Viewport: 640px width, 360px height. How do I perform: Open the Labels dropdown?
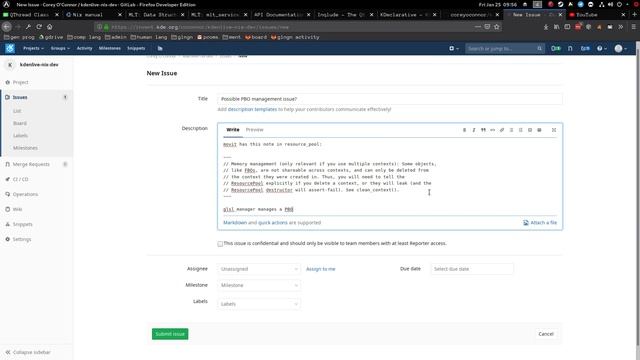pyautogui.click(x=259, y=304)
